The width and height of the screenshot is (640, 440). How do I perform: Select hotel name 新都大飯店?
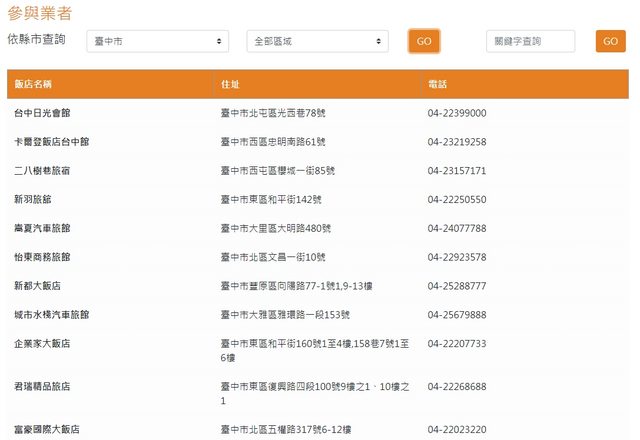(38, 286)
